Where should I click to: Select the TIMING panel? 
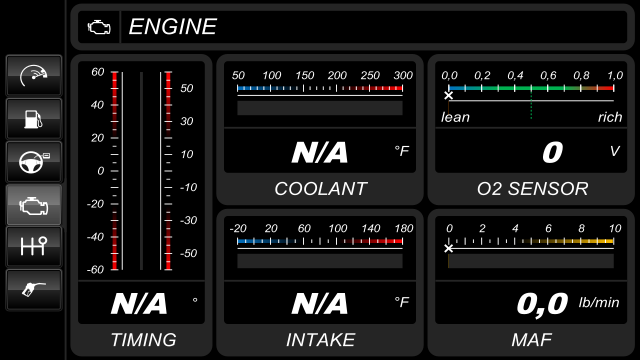coord(141,205)
